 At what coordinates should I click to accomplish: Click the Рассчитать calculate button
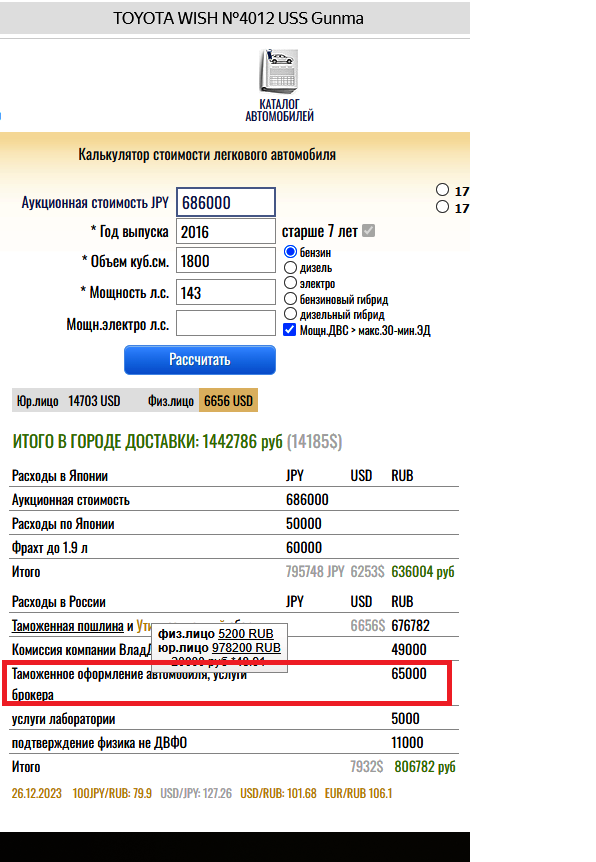[x=200, y=360]
